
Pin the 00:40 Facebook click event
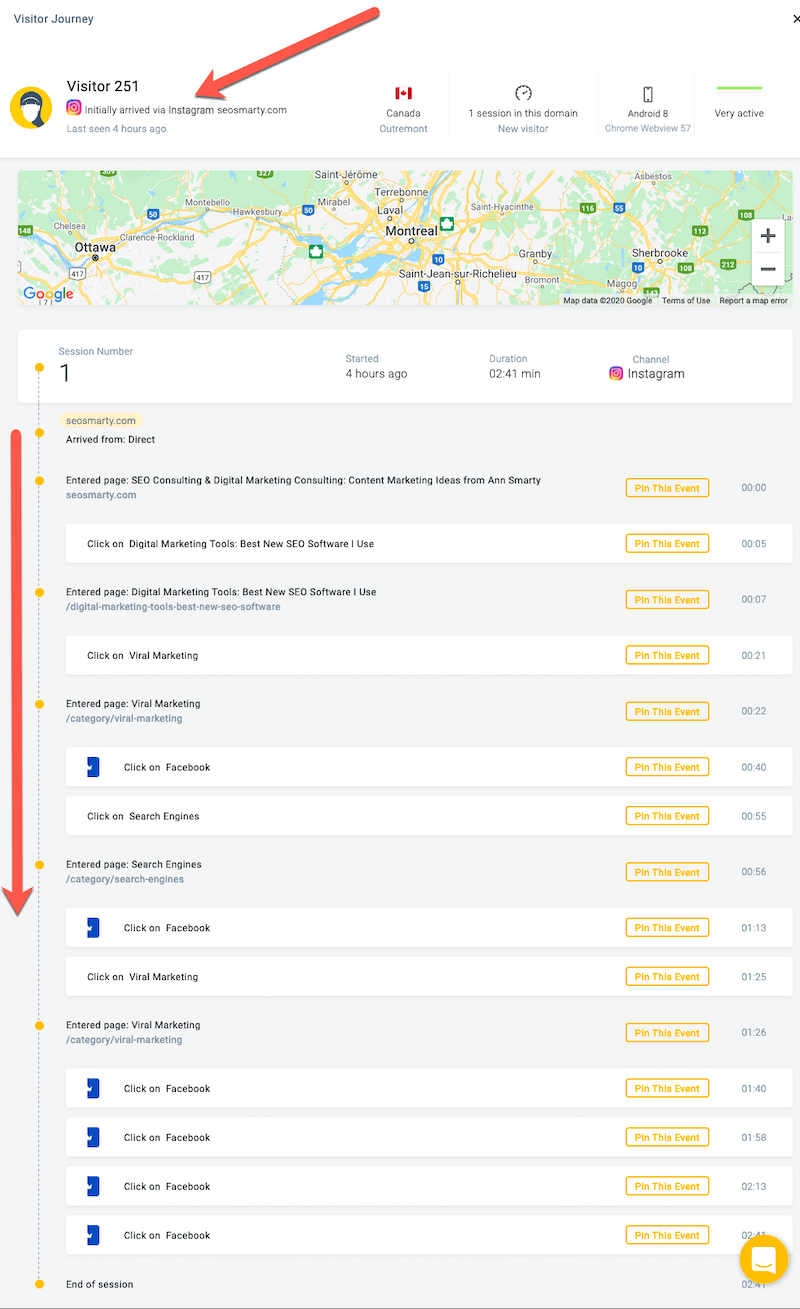pyautogui.click(x=667, y=767)
